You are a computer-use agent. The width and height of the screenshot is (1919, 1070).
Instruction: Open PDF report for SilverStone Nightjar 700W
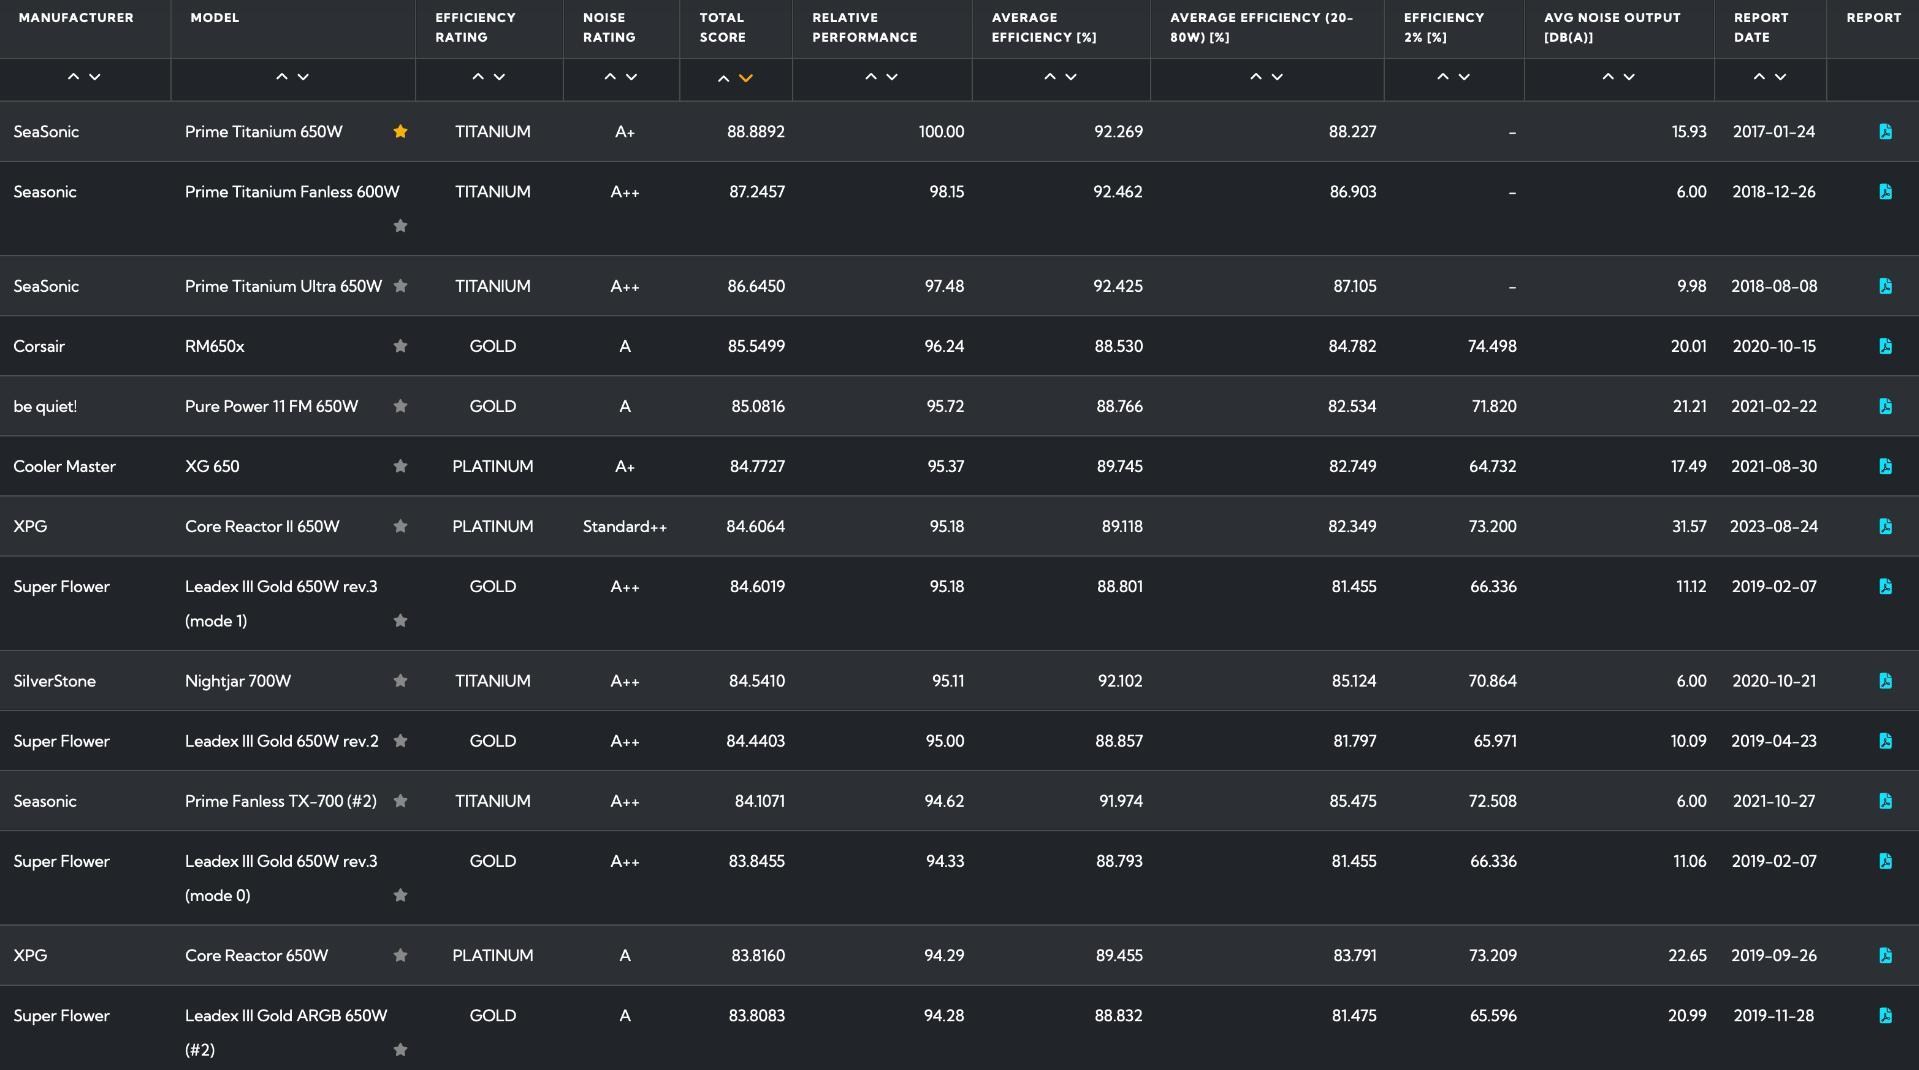pos(1885,681)
